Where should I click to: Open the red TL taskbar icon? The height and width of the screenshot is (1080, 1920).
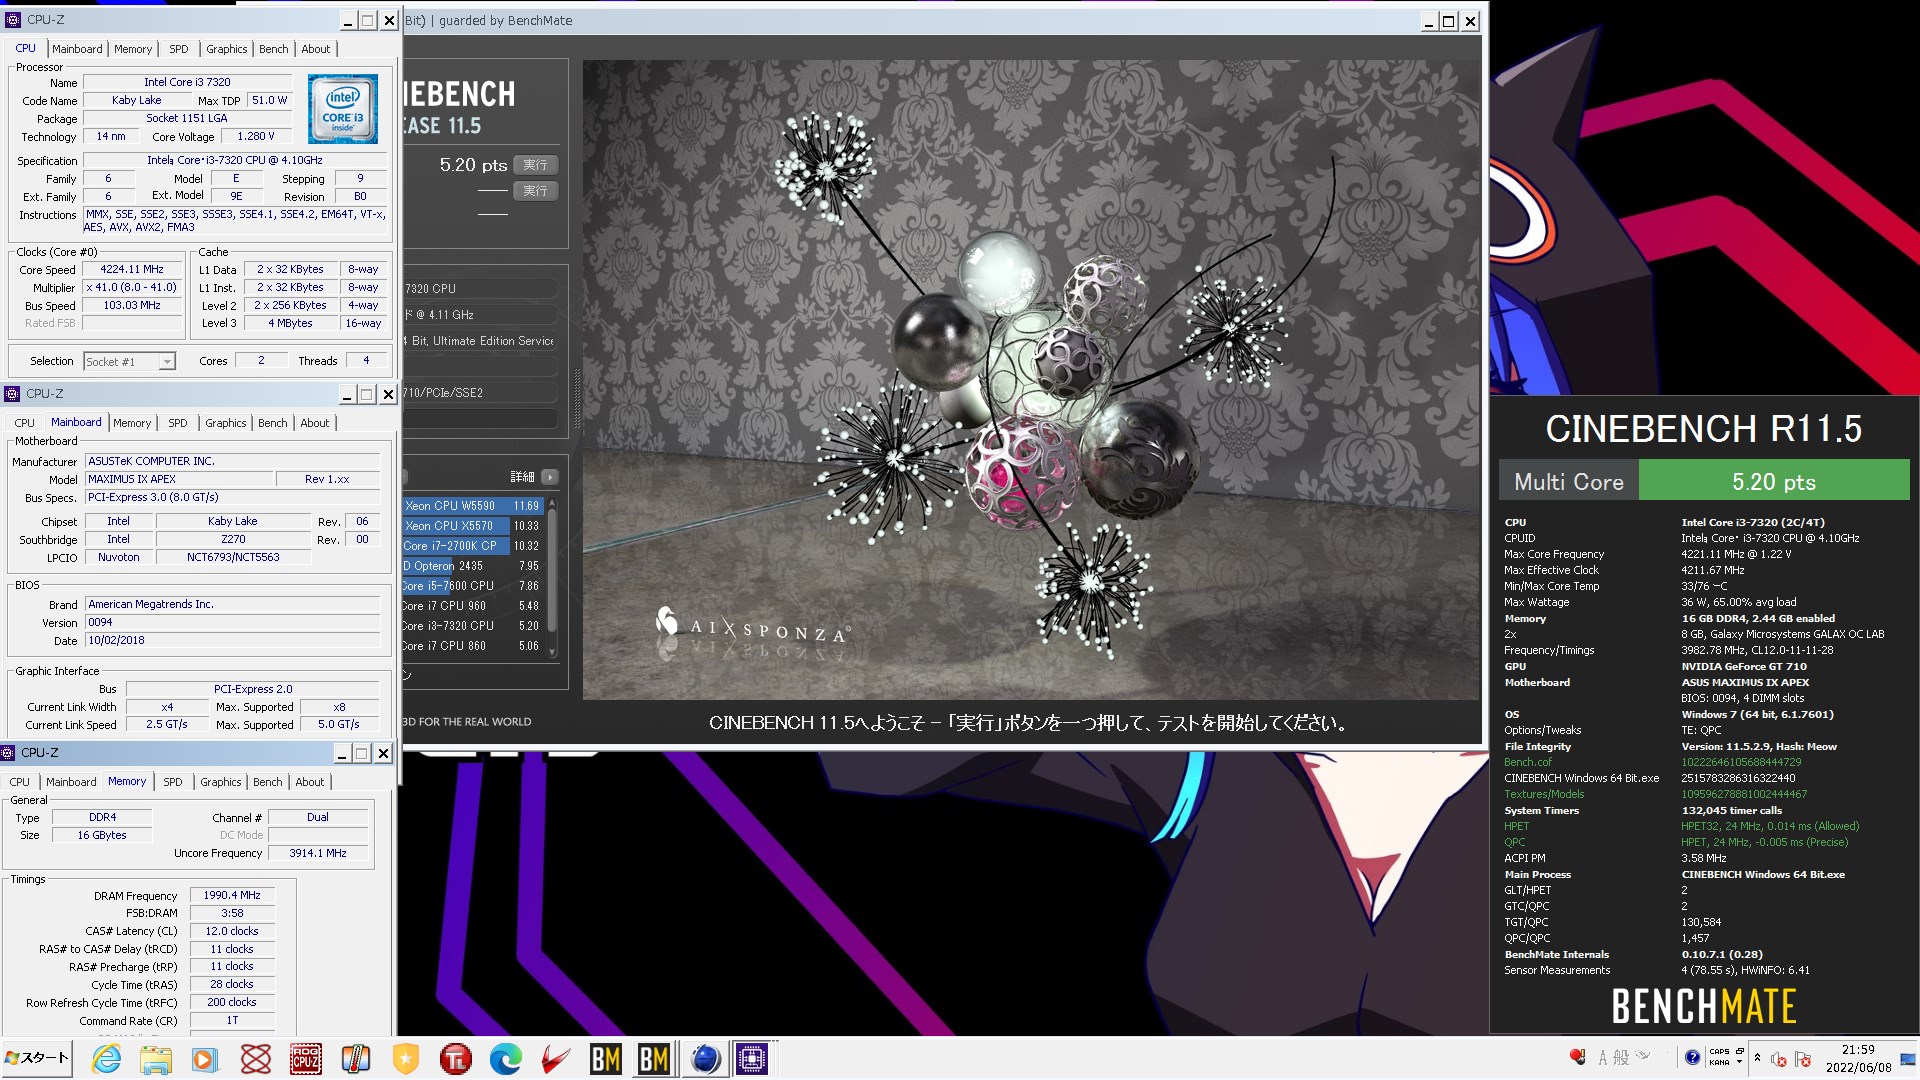tap(456, 1059)
